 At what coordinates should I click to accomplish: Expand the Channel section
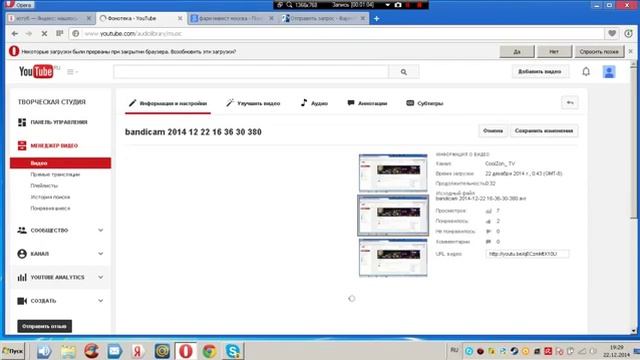click(x=100, y=254)
